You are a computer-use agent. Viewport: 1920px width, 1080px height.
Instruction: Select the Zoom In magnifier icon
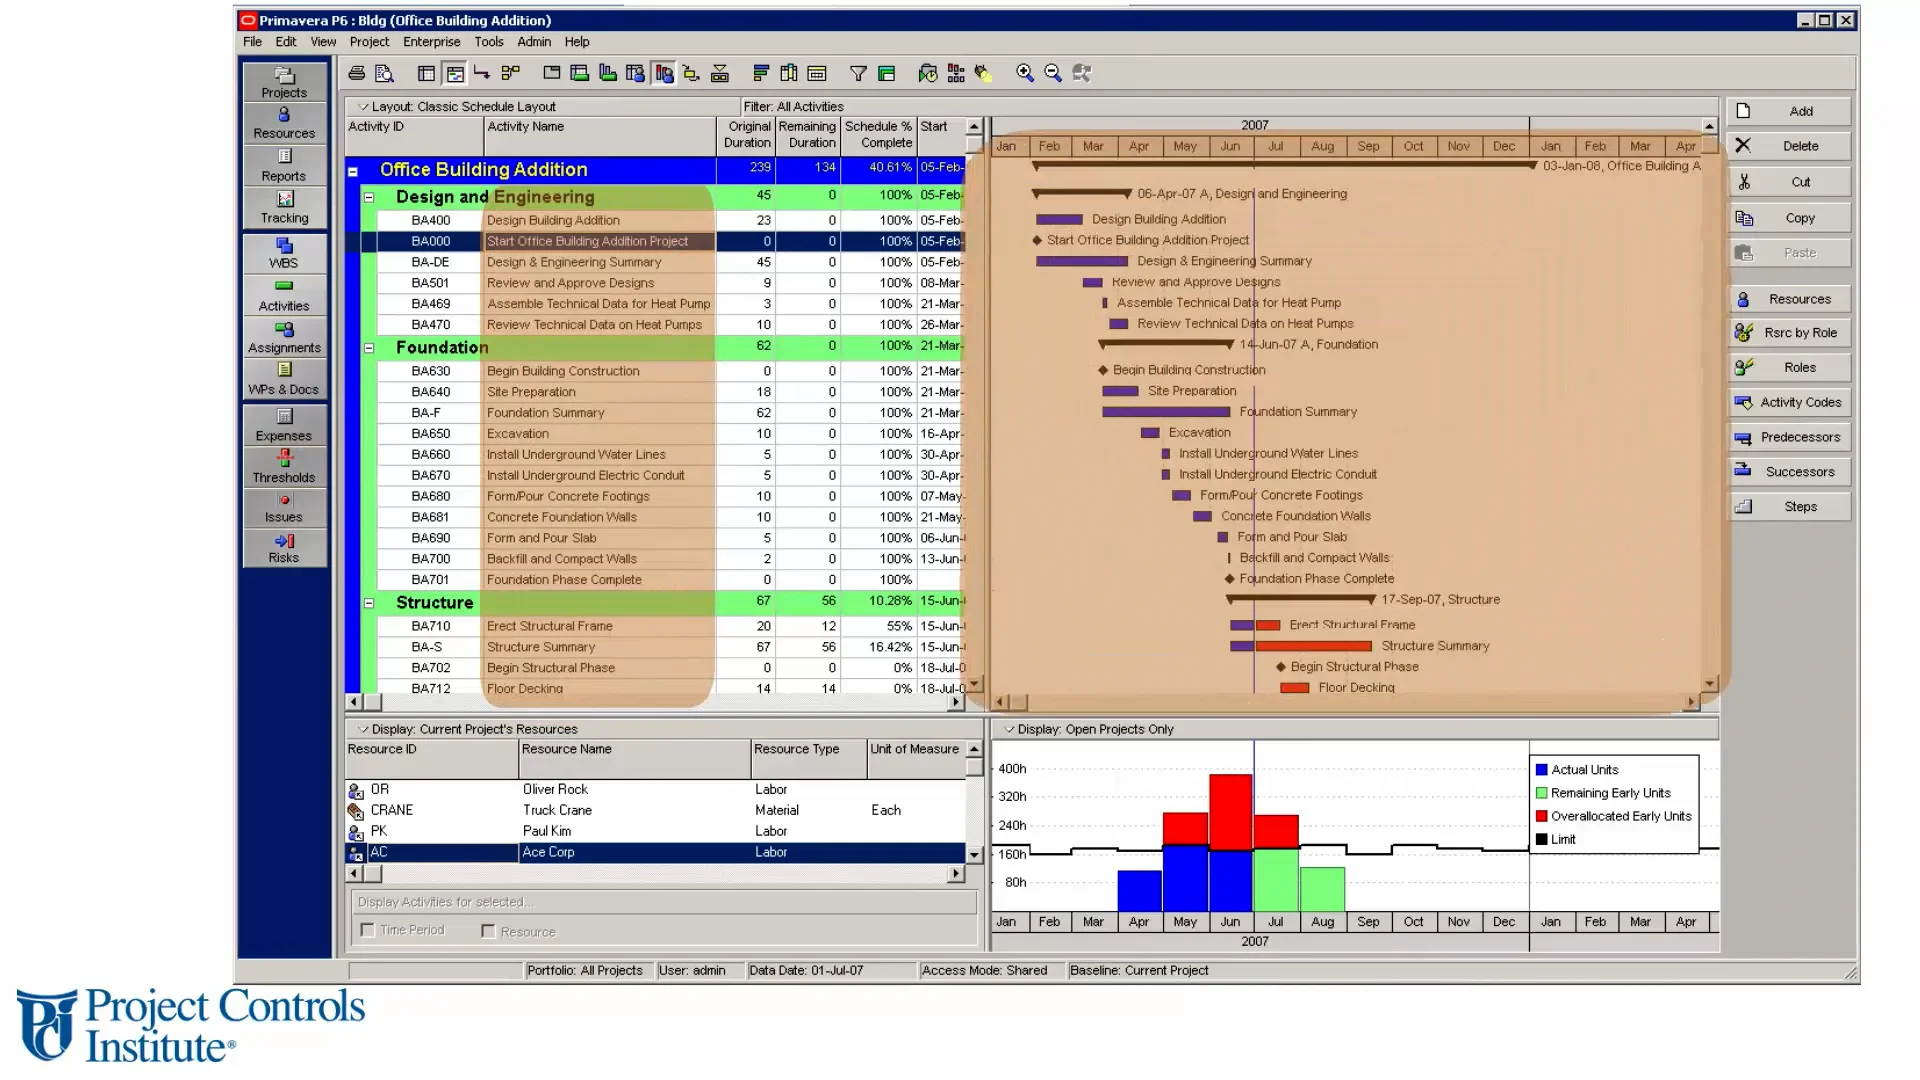coord(1024,73)
